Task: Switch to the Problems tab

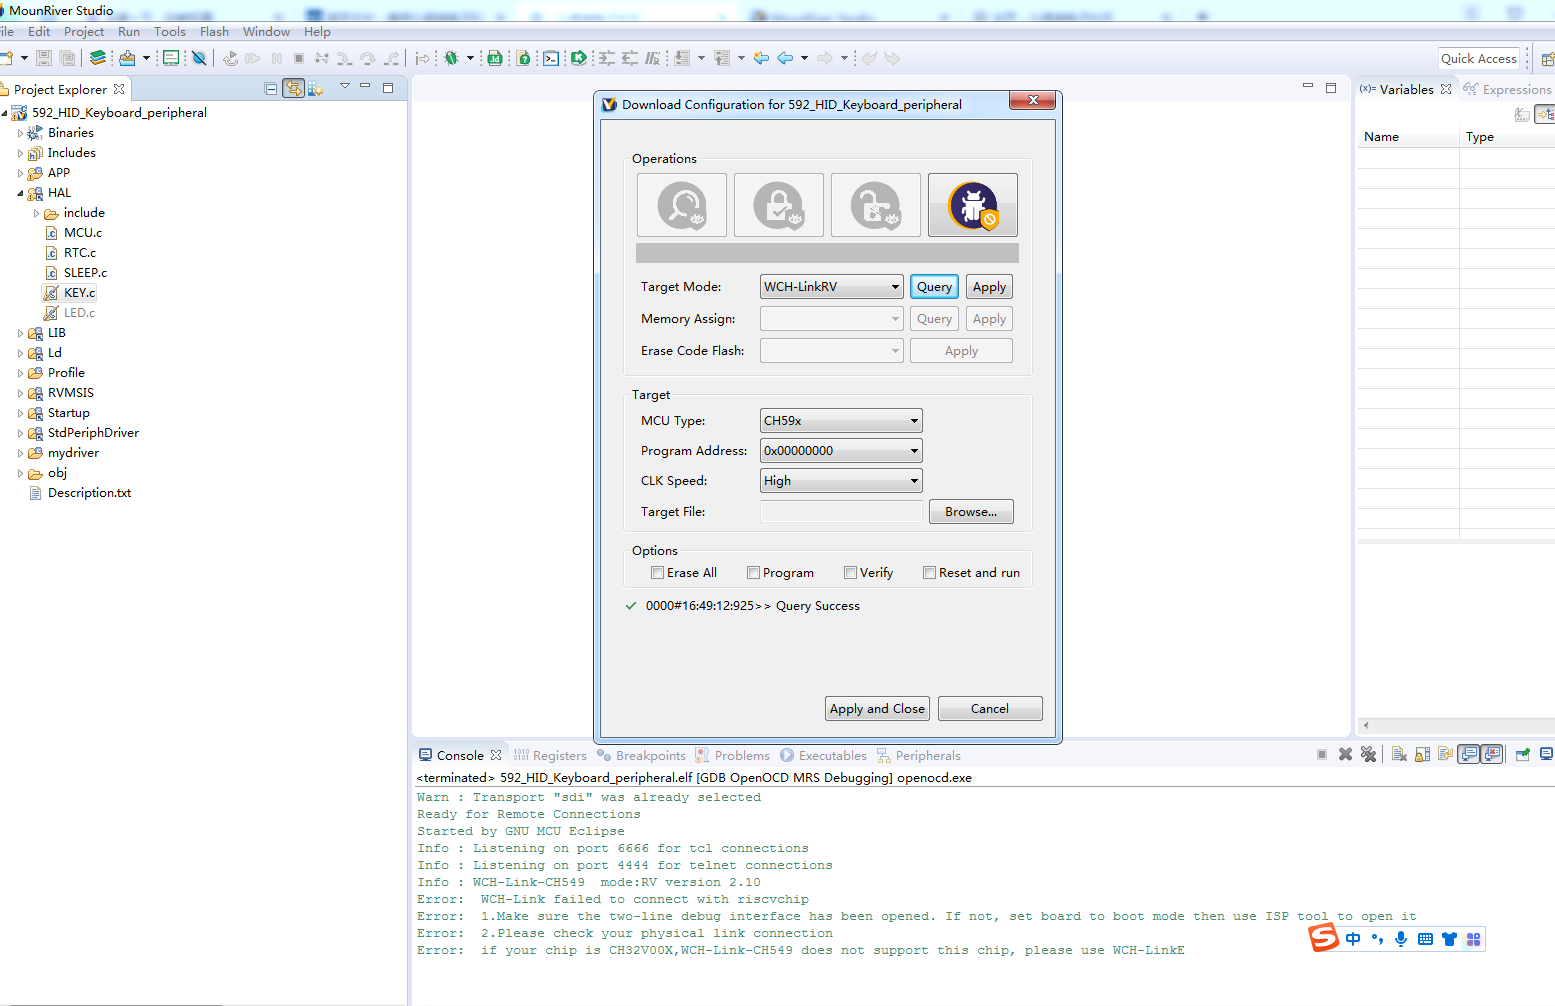Action: pyautogui.click(x=733, y=755)
